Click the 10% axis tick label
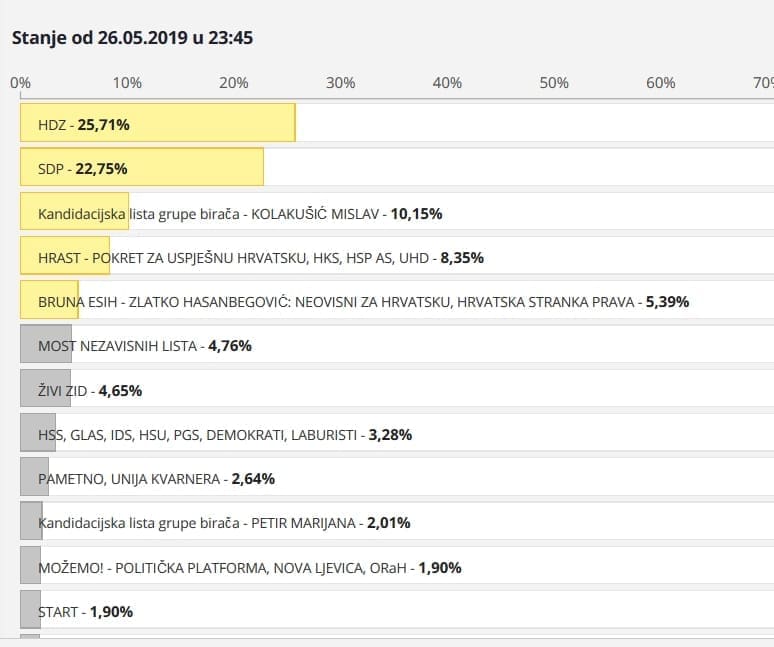 (127, 83)
